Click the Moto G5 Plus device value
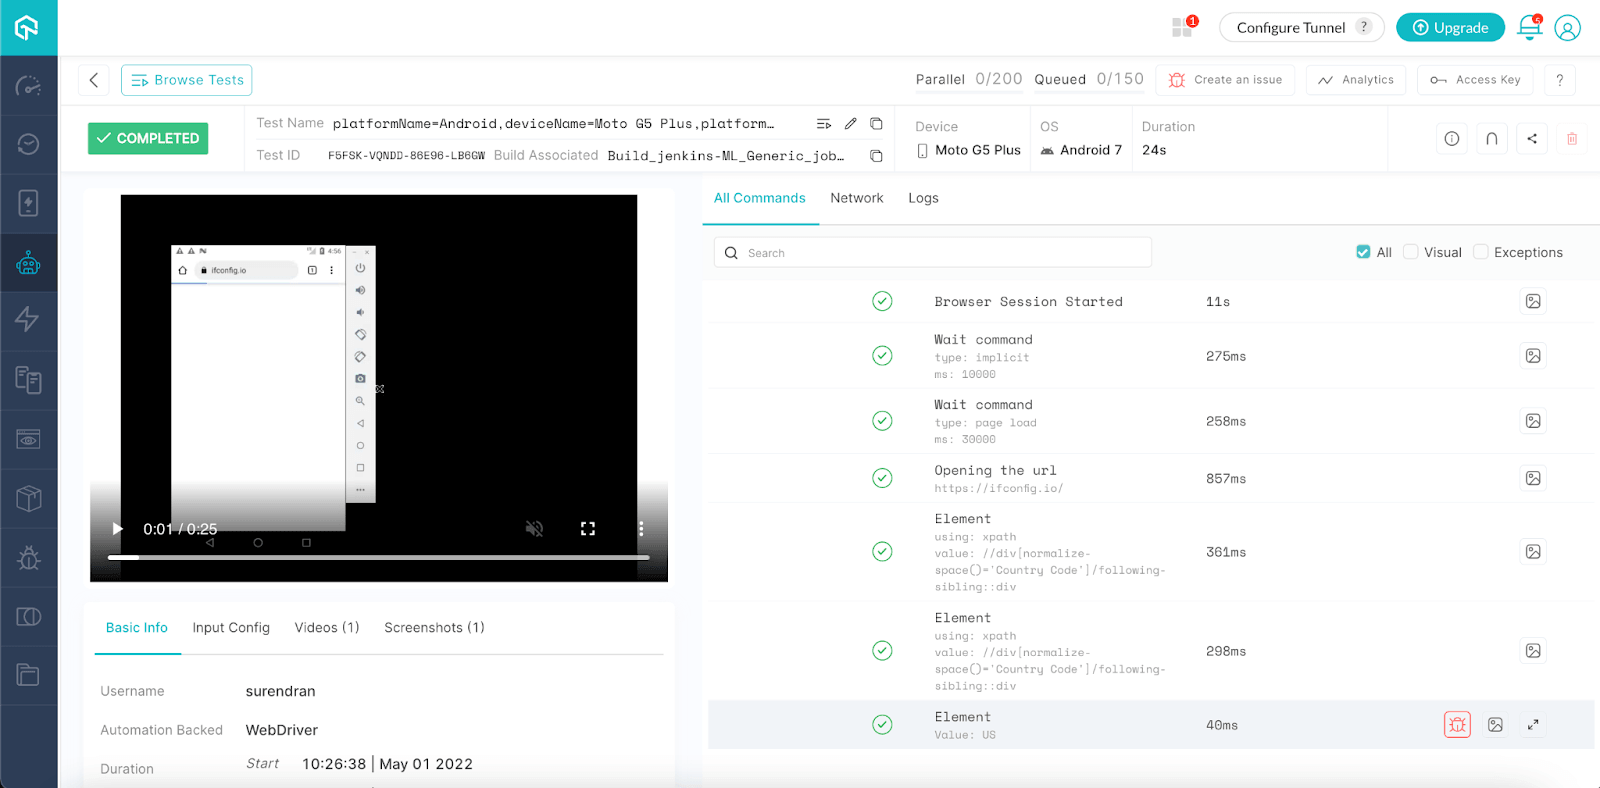 tap(978, 150)
